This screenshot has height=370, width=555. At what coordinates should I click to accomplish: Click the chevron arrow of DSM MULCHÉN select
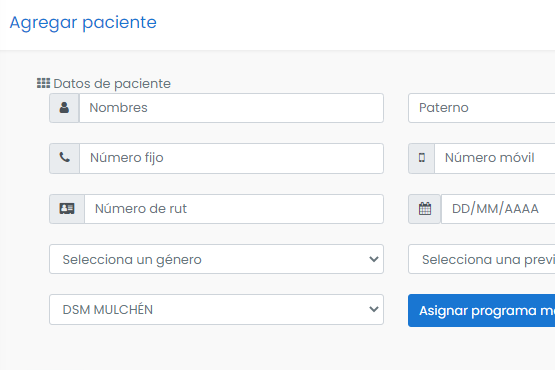point(374,309)
